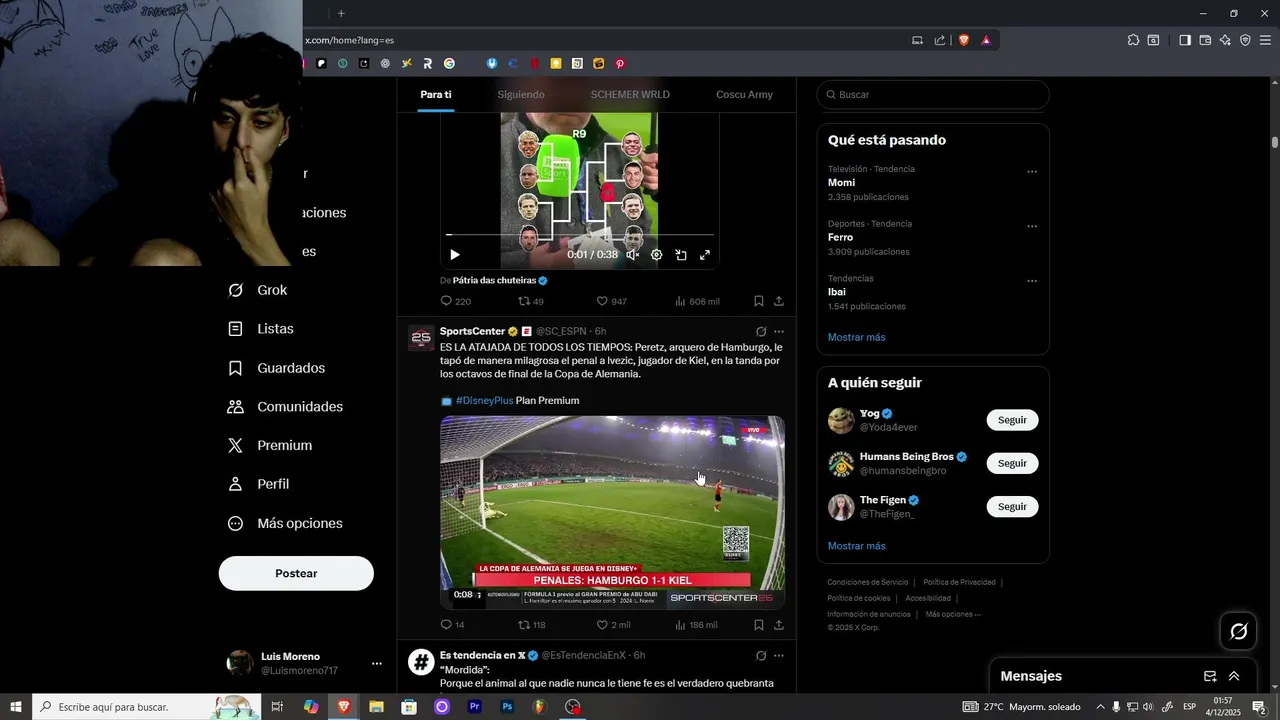Image resolution: width=1280 pixels, height=720 pixels.
Task: Click the Buscar search field
Action: pyautogui.click(x=933, y=94)
